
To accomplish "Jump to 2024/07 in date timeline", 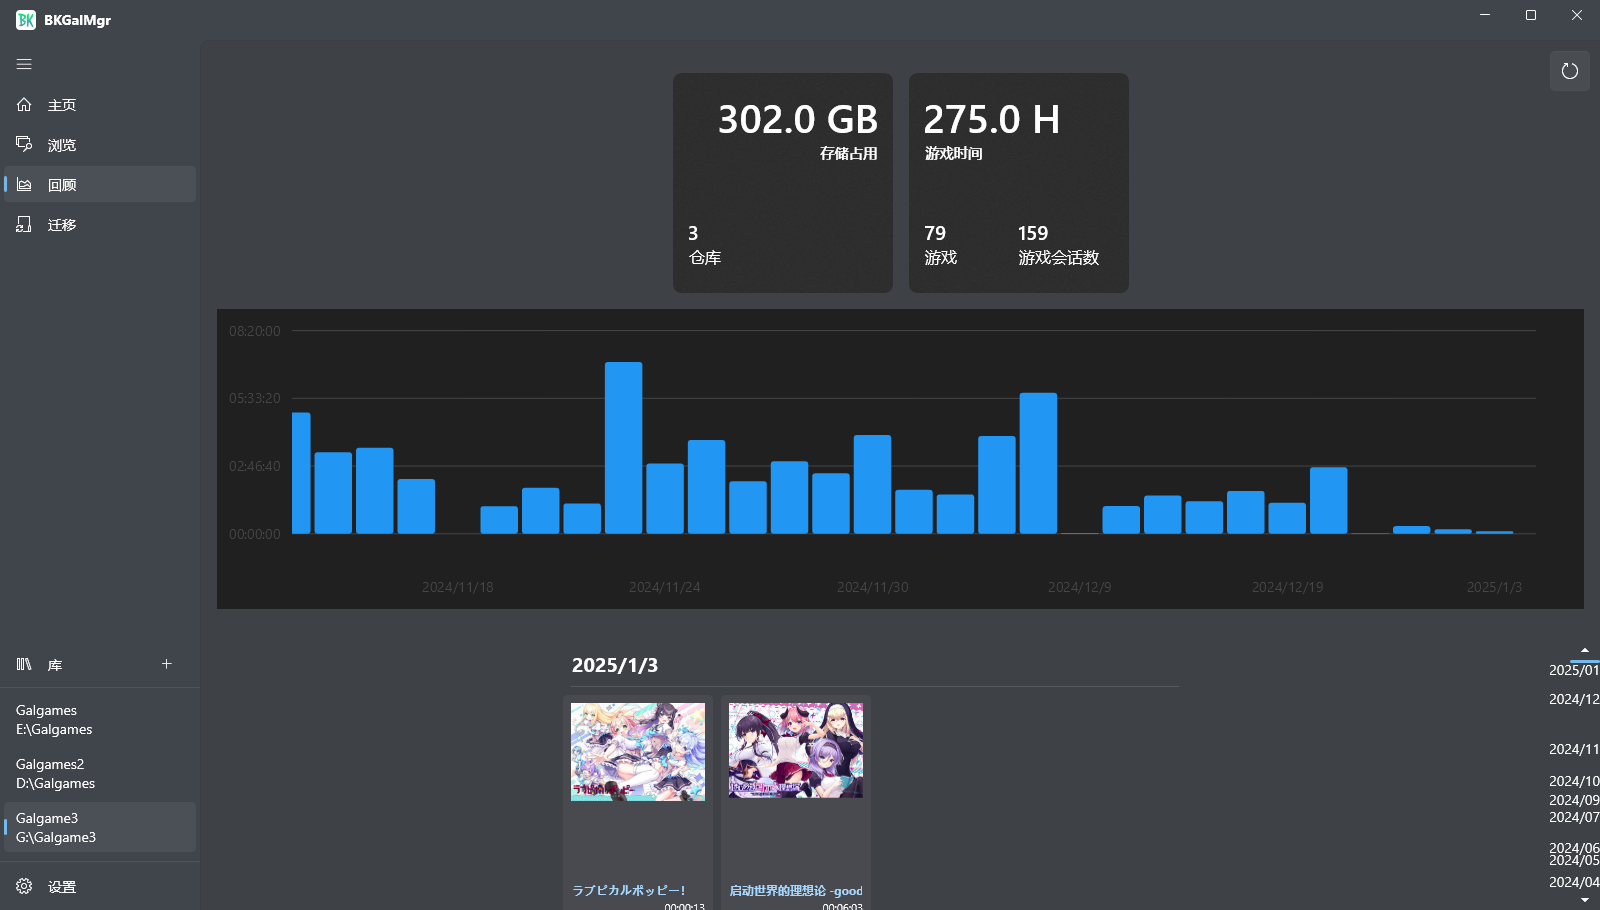I will (x=1573, y=817).
